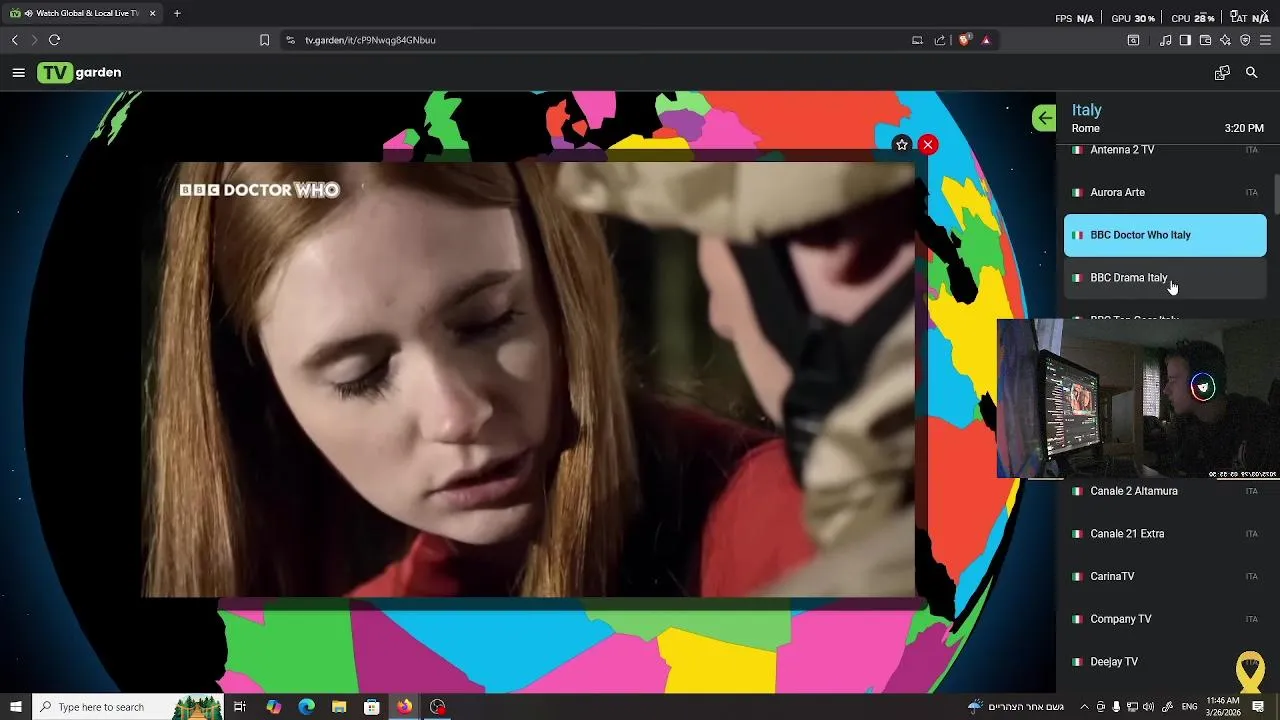Open Microsoft Copilot from taskbar

click(274, 707)
